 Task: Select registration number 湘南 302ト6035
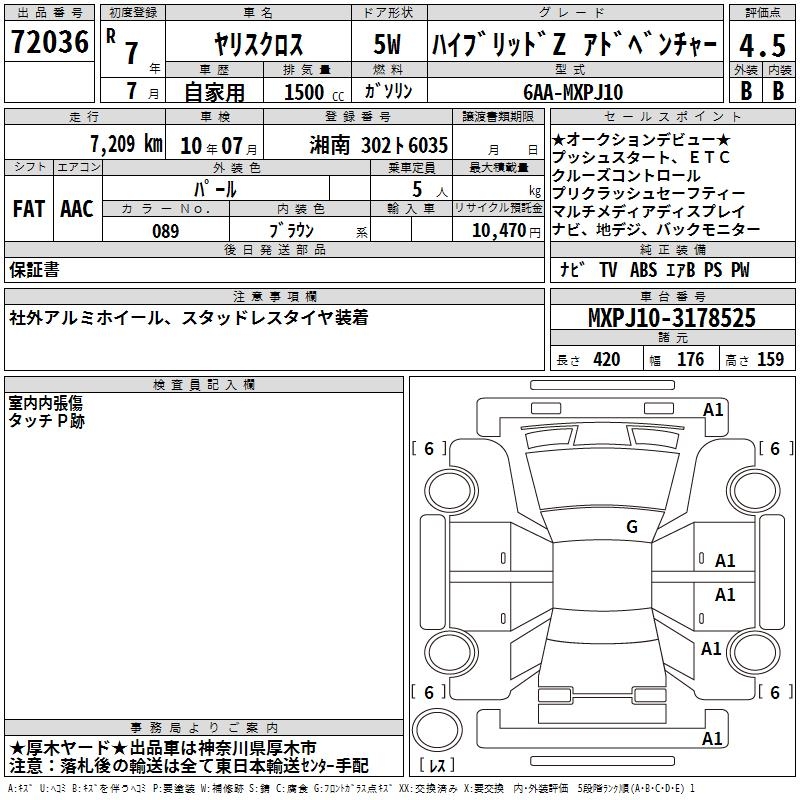click(x=379, y=145)
